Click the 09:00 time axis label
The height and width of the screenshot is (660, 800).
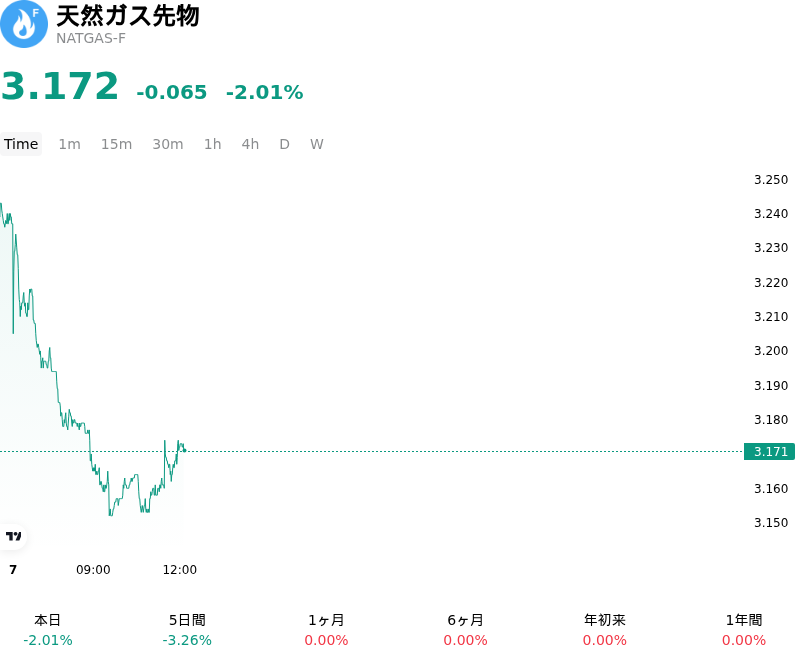coord(93,570)
